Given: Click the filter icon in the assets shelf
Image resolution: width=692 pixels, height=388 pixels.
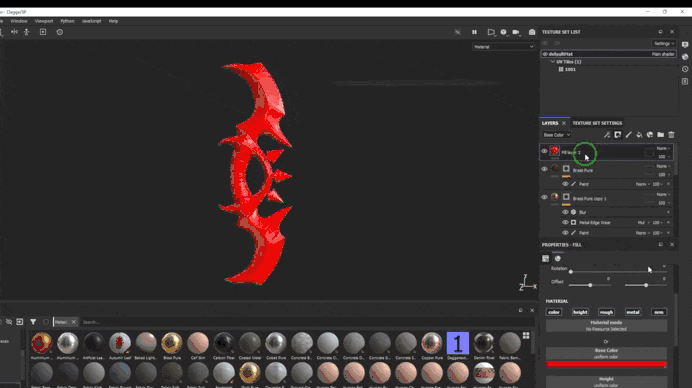Looking at the screenshot, I should [x=33, y=322].
